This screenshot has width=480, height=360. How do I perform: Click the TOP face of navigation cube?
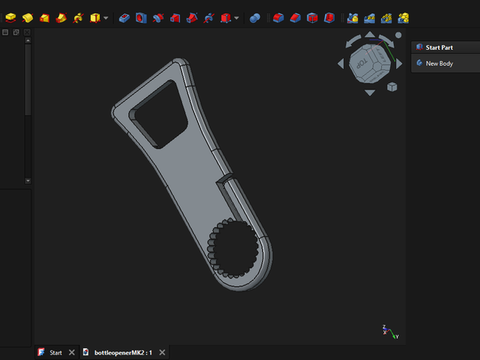(362, 63)
